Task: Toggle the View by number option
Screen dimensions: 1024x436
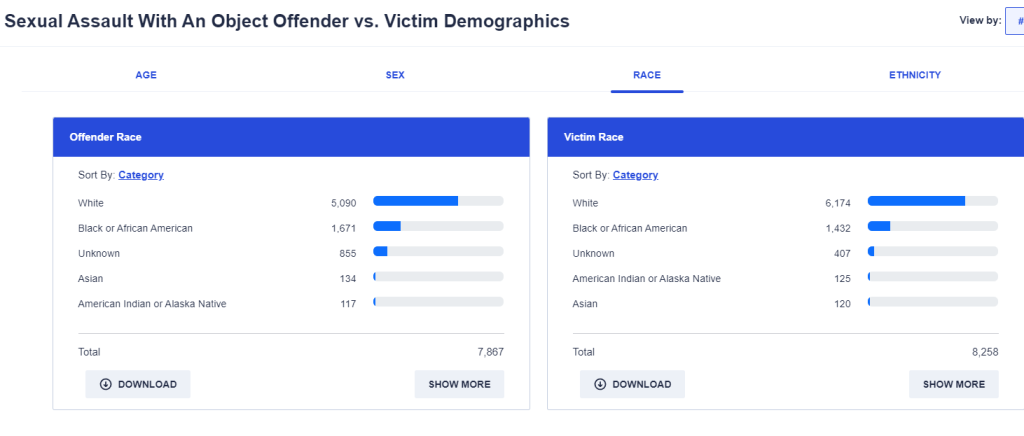Action: [1015, 20]
